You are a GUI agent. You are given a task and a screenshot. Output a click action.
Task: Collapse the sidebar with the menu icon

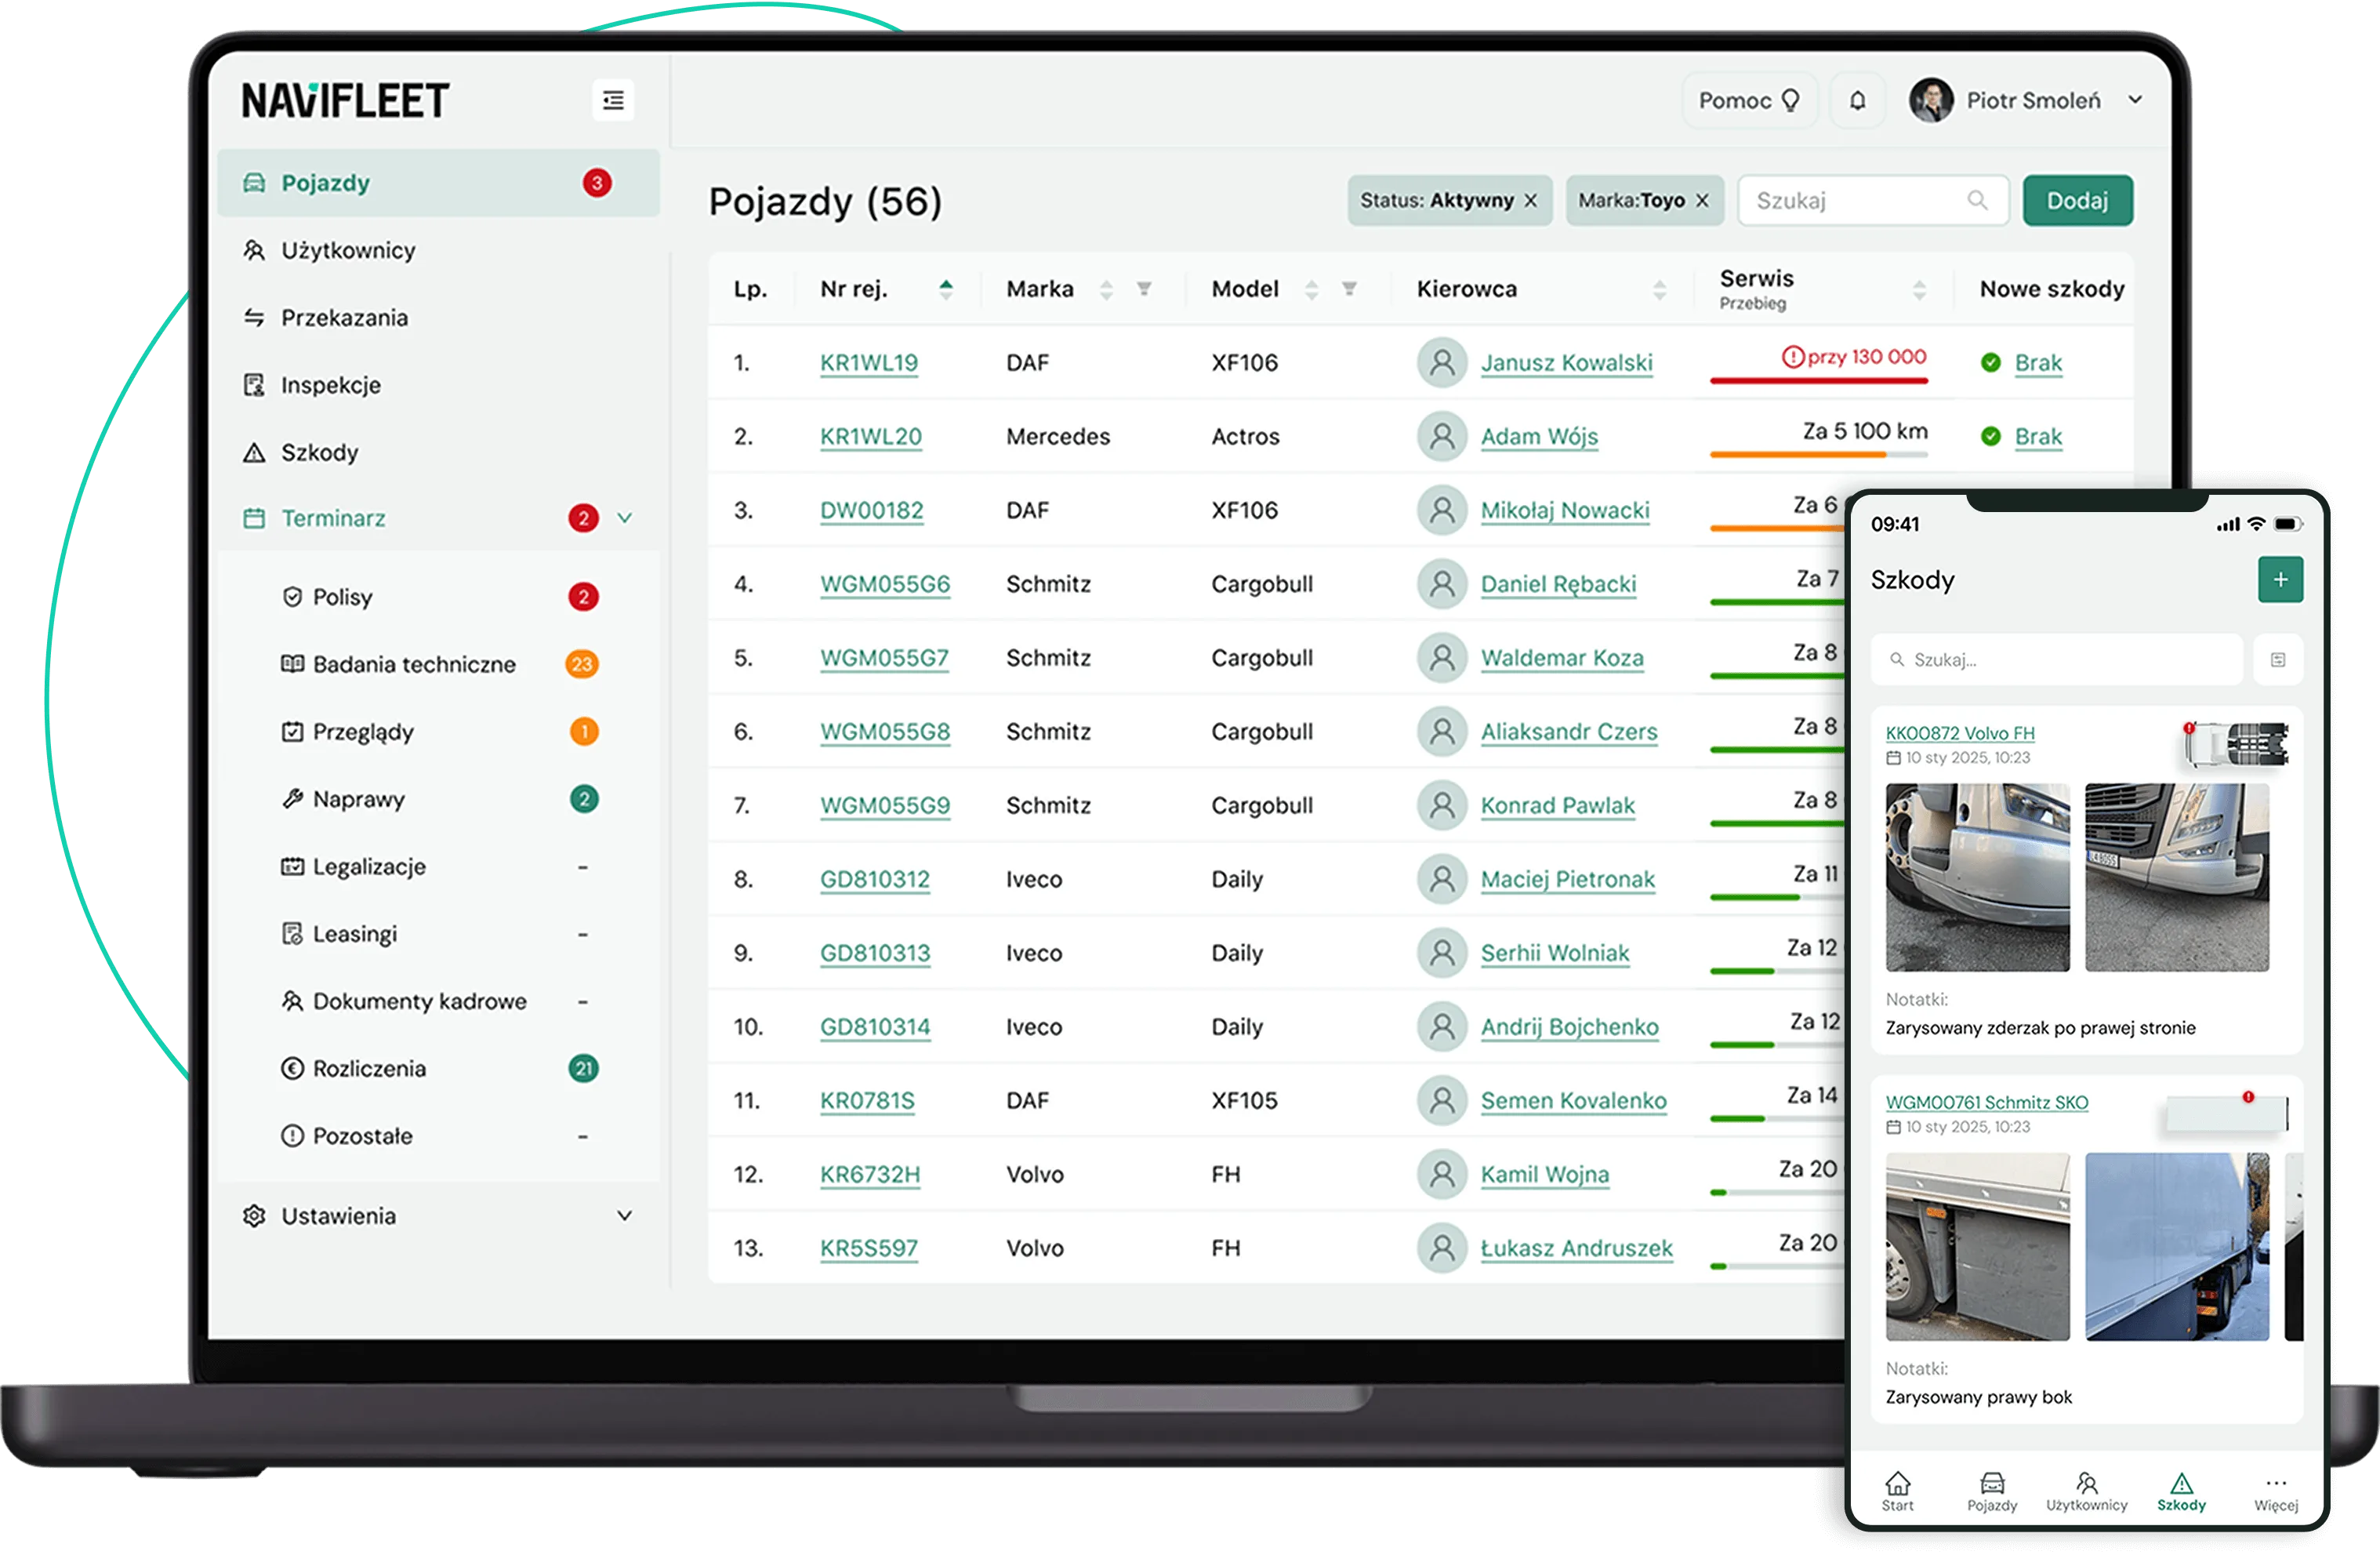613,100
